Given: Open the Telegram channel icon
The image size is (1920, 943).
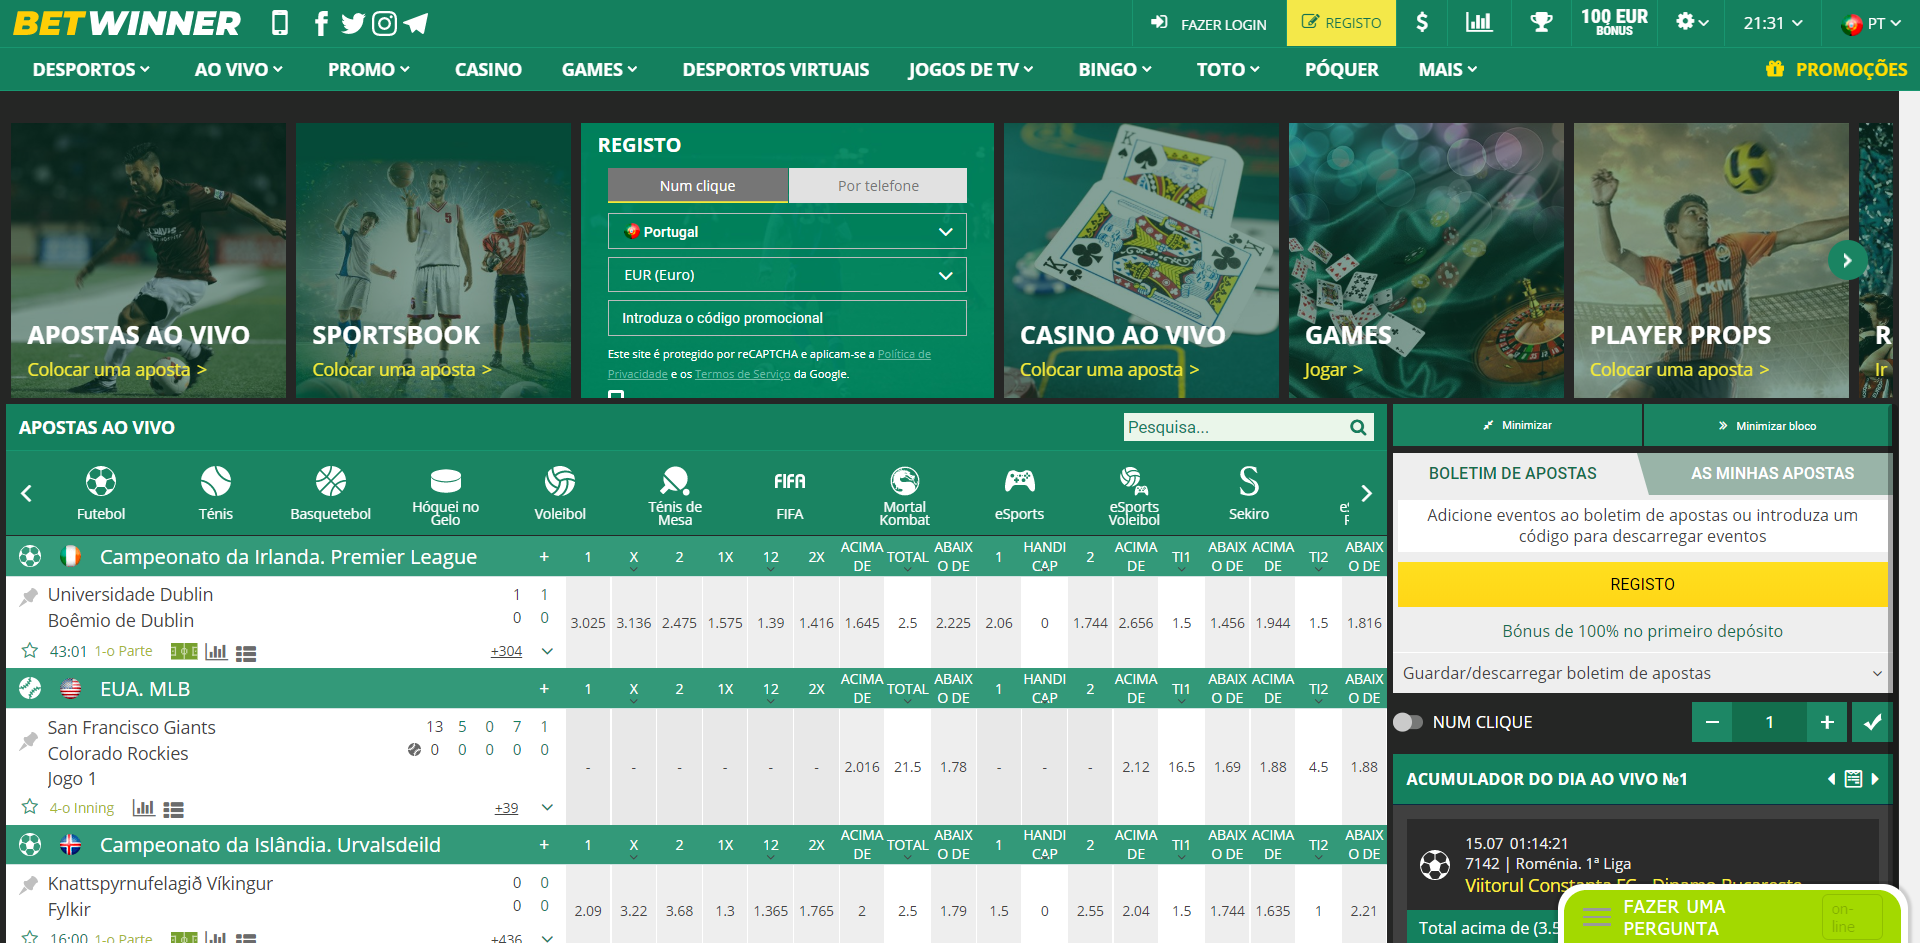Looking at the screenshot, I should click(416, 23).
